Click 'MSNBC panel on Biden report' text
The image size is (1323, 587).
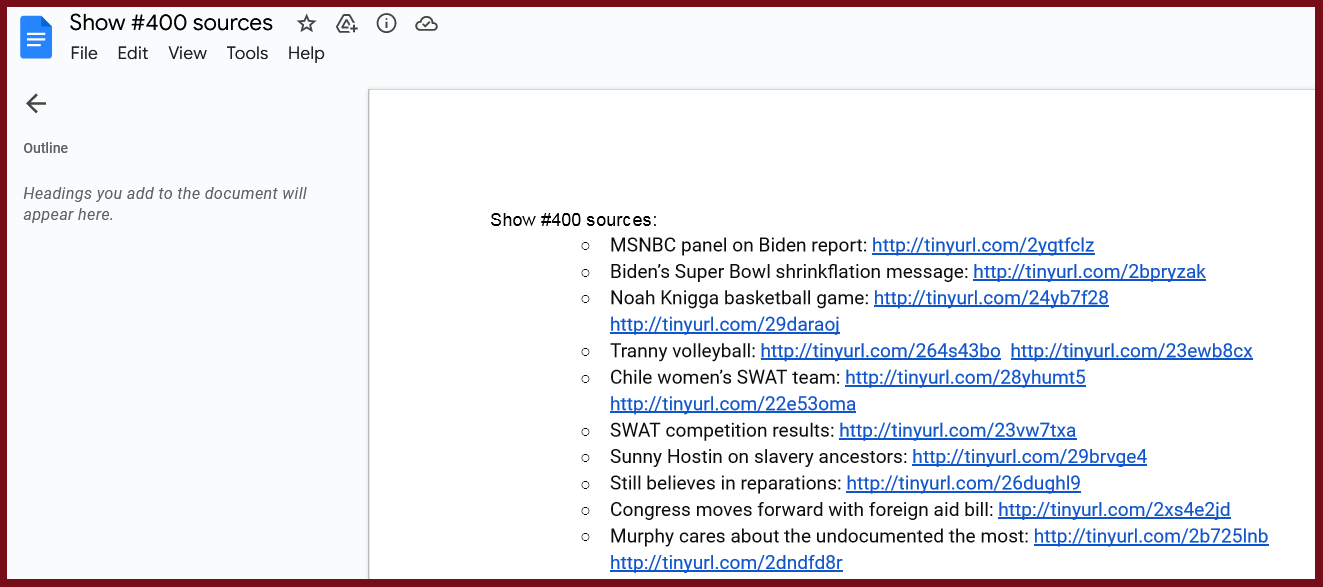click(738, 245)
